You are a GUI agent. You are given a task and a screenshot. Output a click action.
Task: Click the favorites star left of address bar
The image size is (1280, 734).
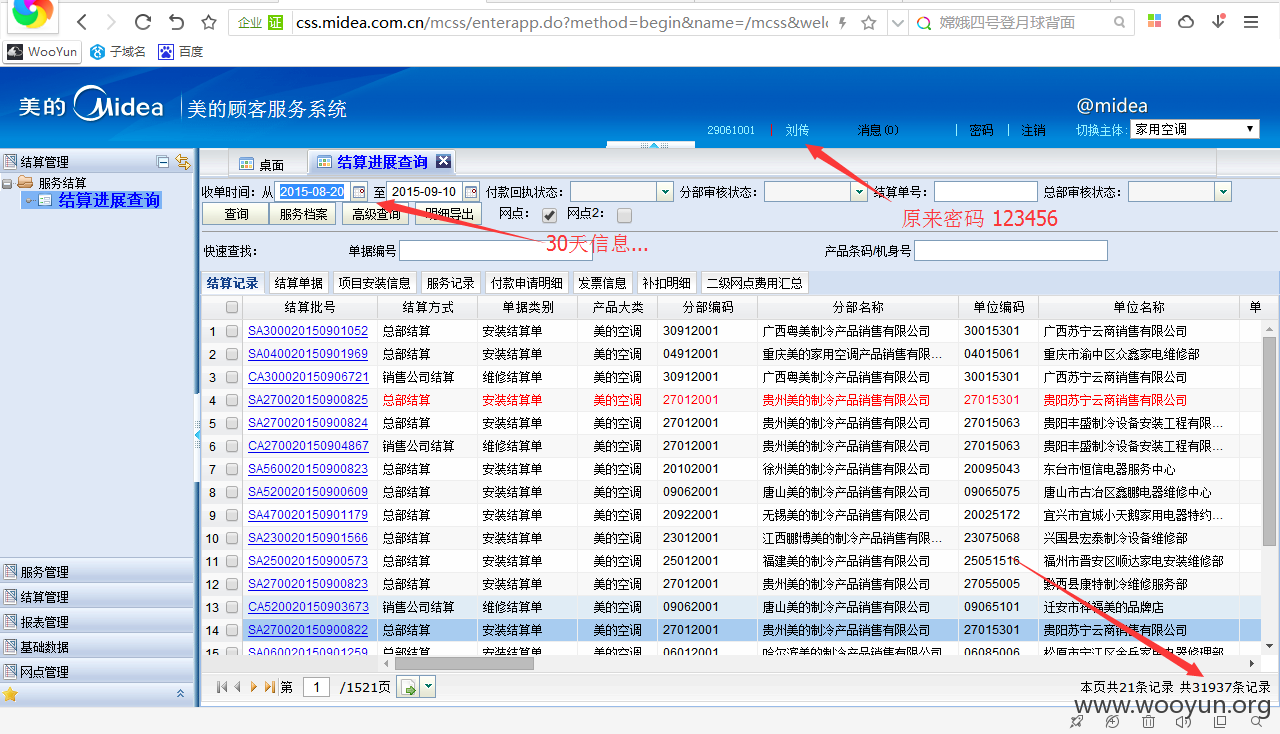click(x=208, y=22)
